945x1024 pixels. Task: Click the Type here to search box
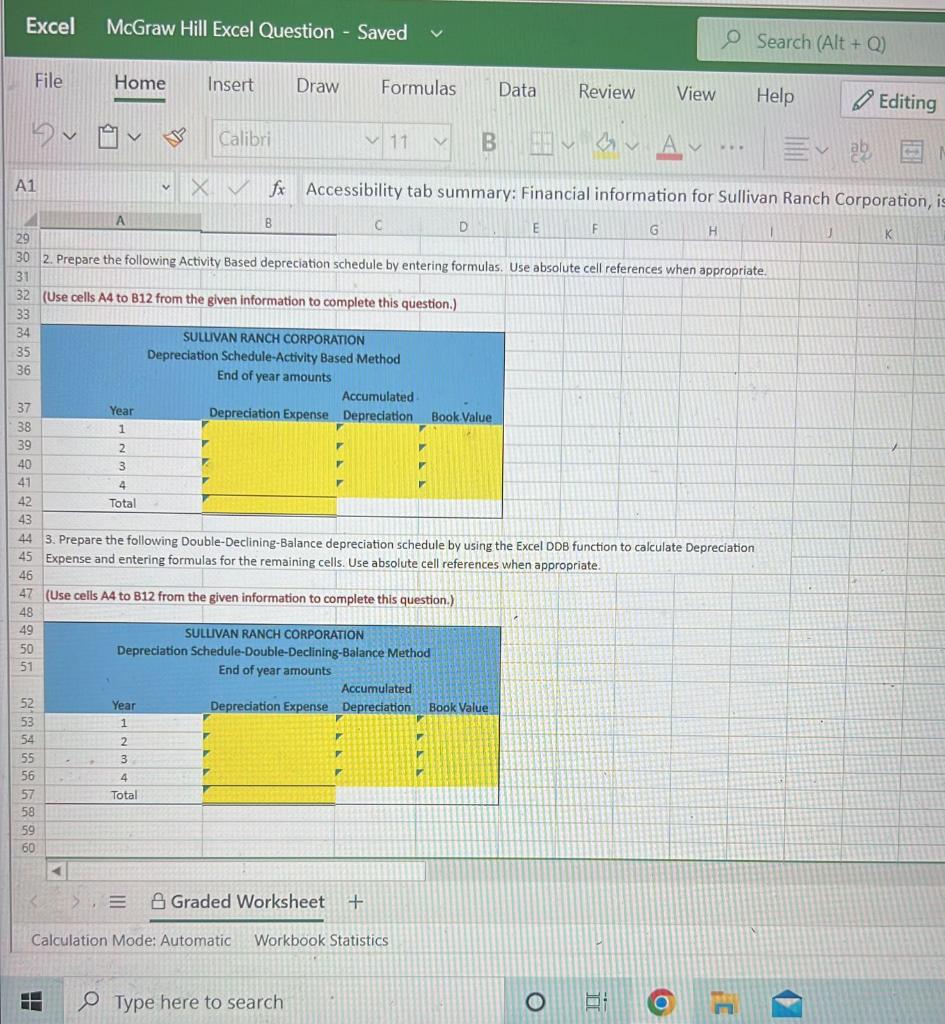pos(284,1001)
